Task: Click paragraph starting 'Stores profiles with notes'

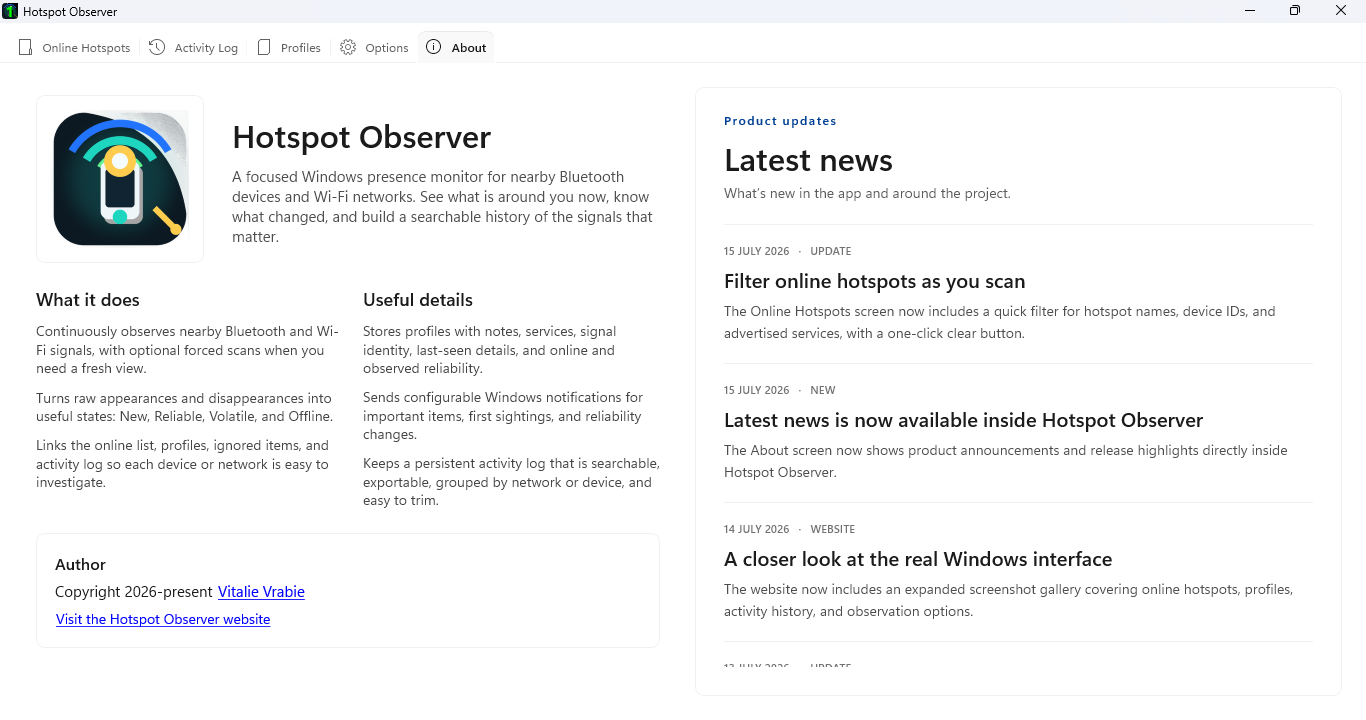Action: pyautogui.click(x=489, y=350)
